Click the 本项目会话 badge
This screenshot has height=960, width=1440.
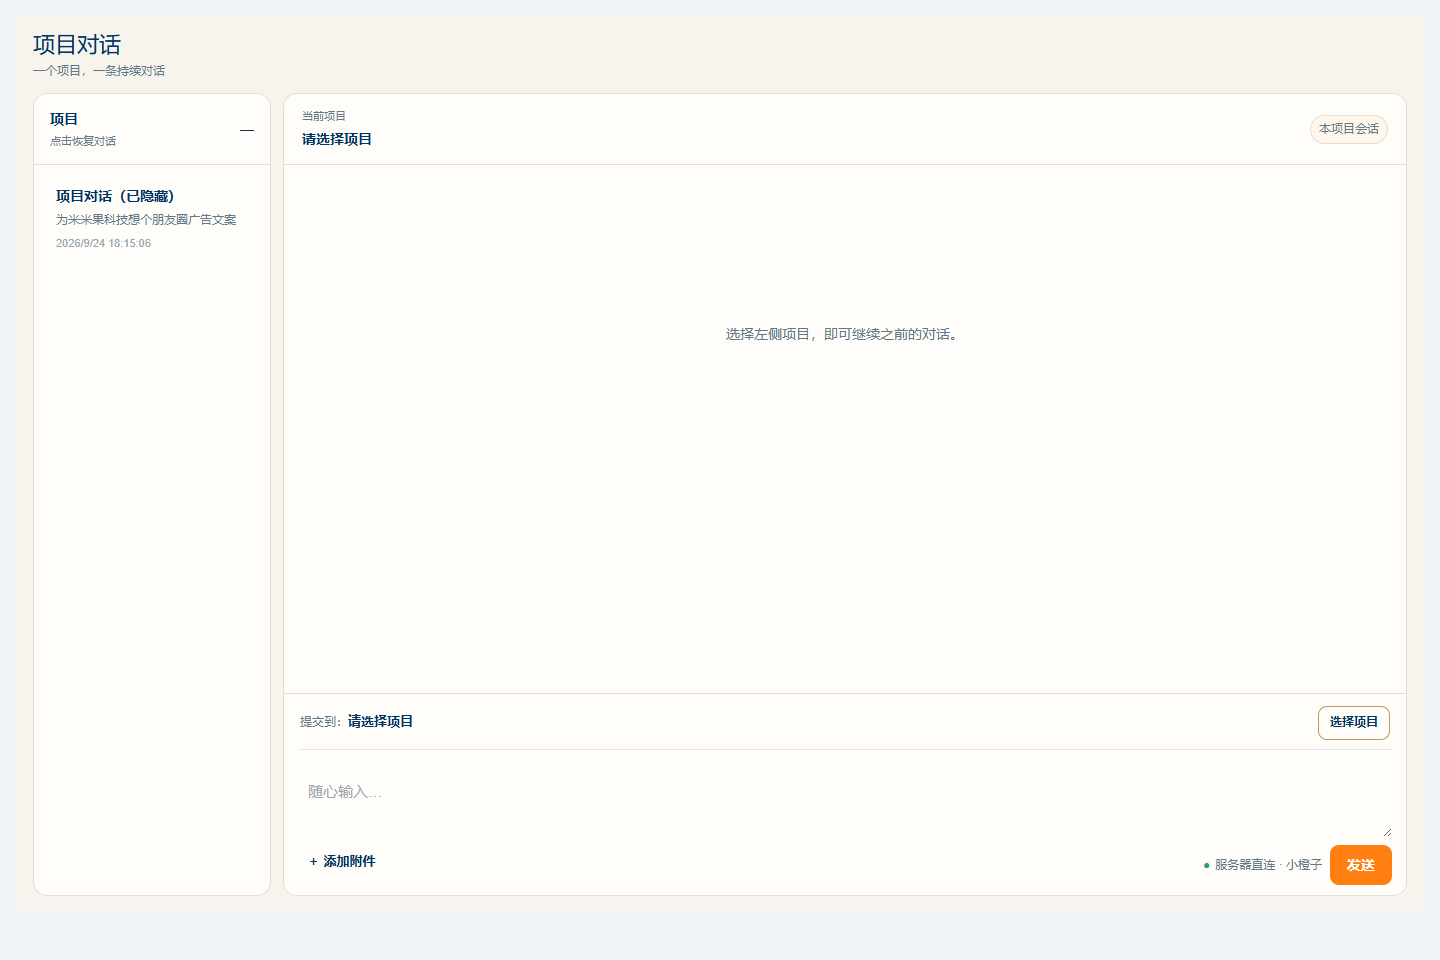pos(1348,129)
